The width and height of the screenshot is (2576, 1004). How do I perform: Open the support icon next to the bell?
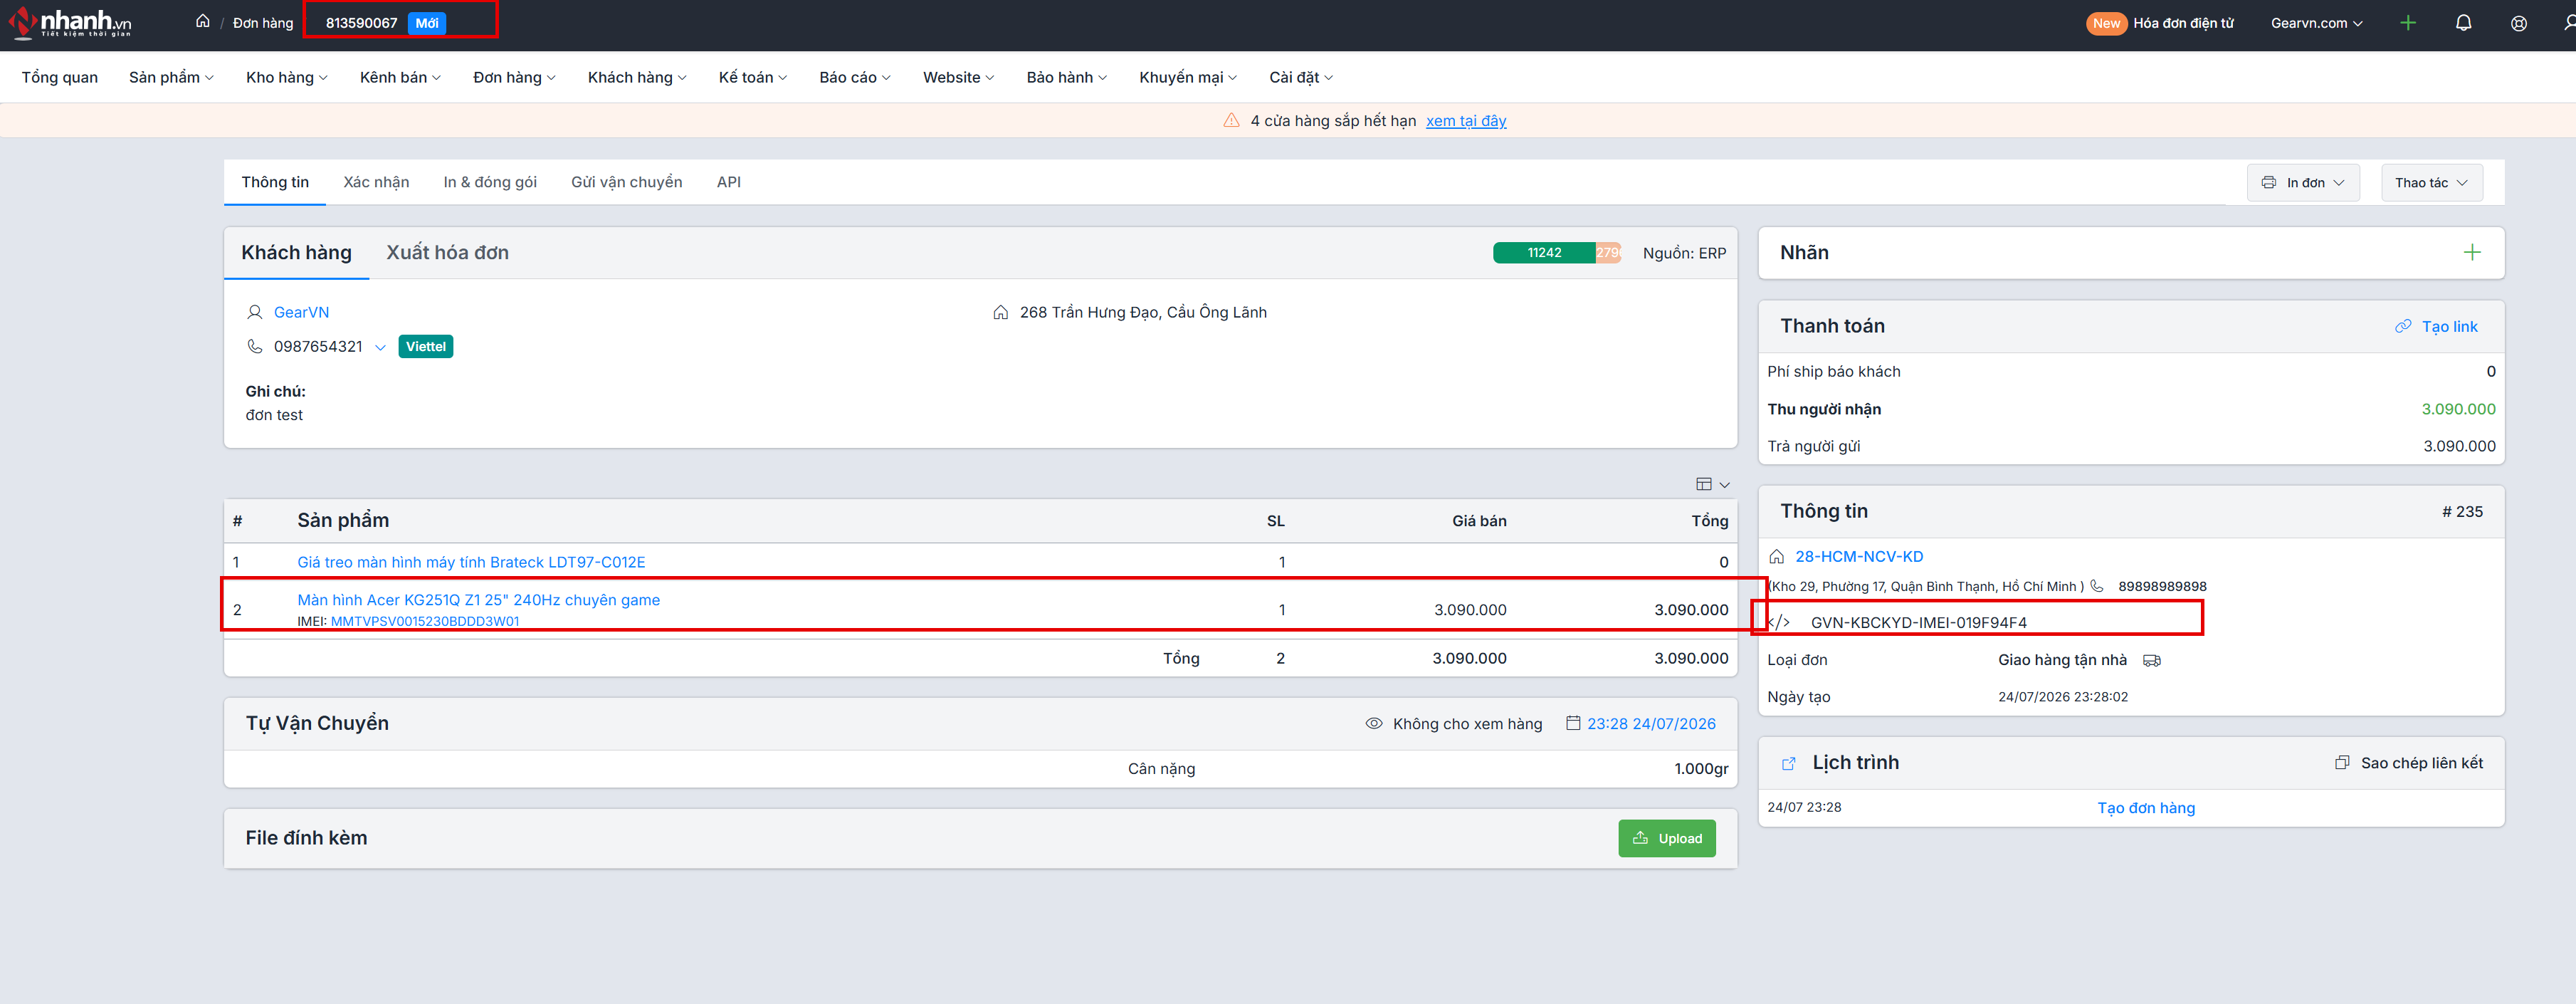tap(2519, 23)
